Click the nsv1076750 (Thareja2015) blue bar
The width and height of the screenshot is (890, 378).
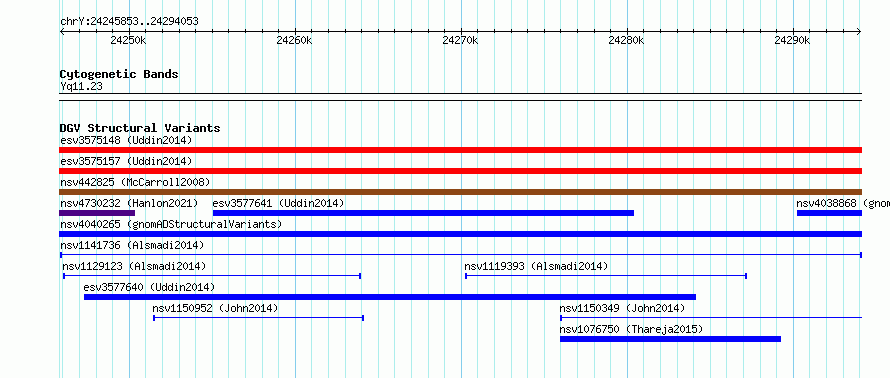pos(670,339)
